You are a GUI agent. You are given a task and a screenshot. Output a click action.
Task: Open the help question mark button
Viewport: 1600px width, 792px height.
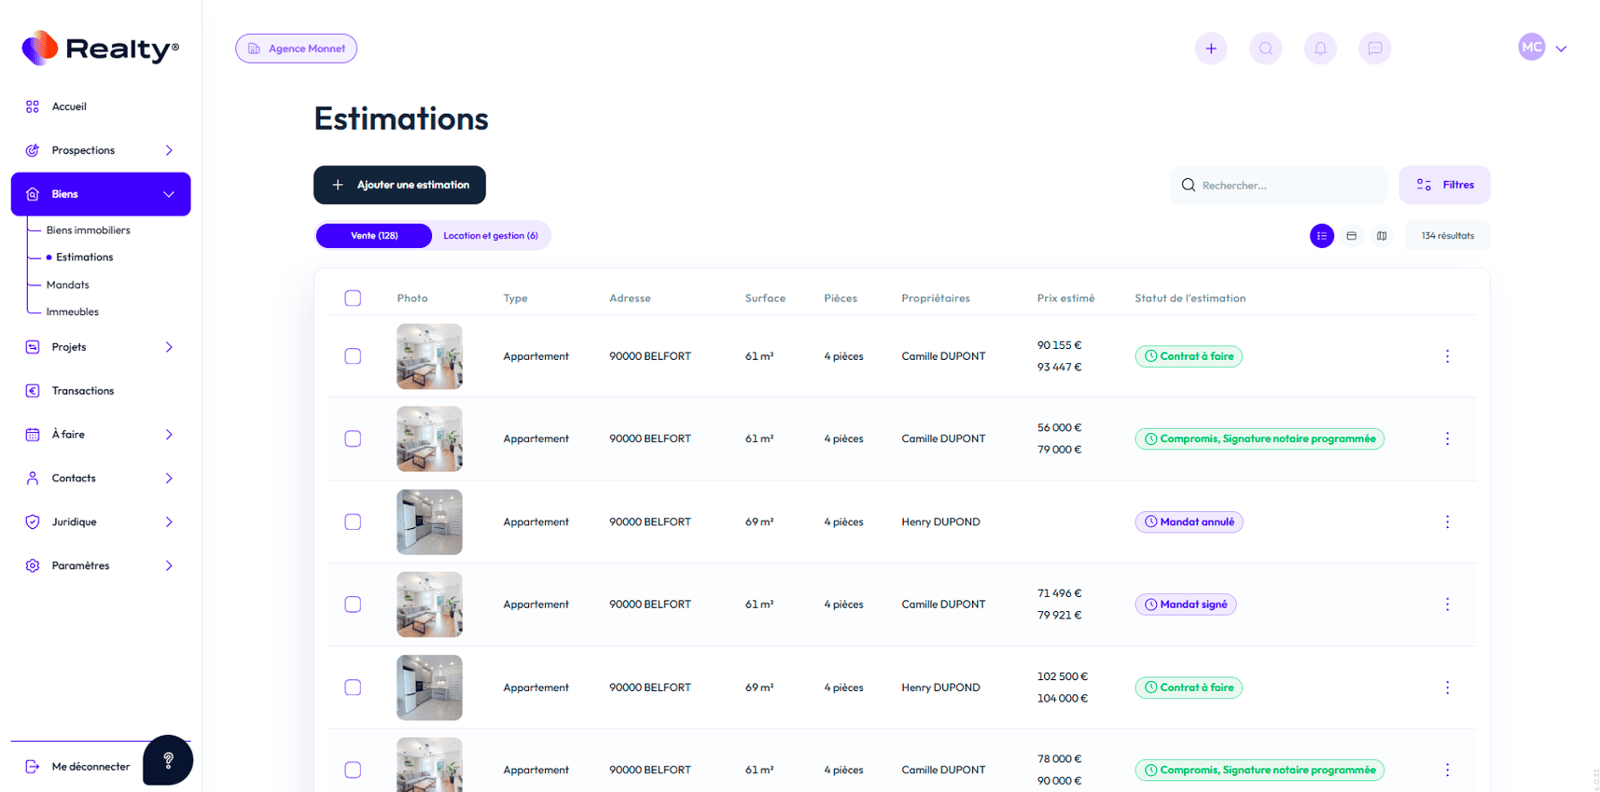[168, 760]
